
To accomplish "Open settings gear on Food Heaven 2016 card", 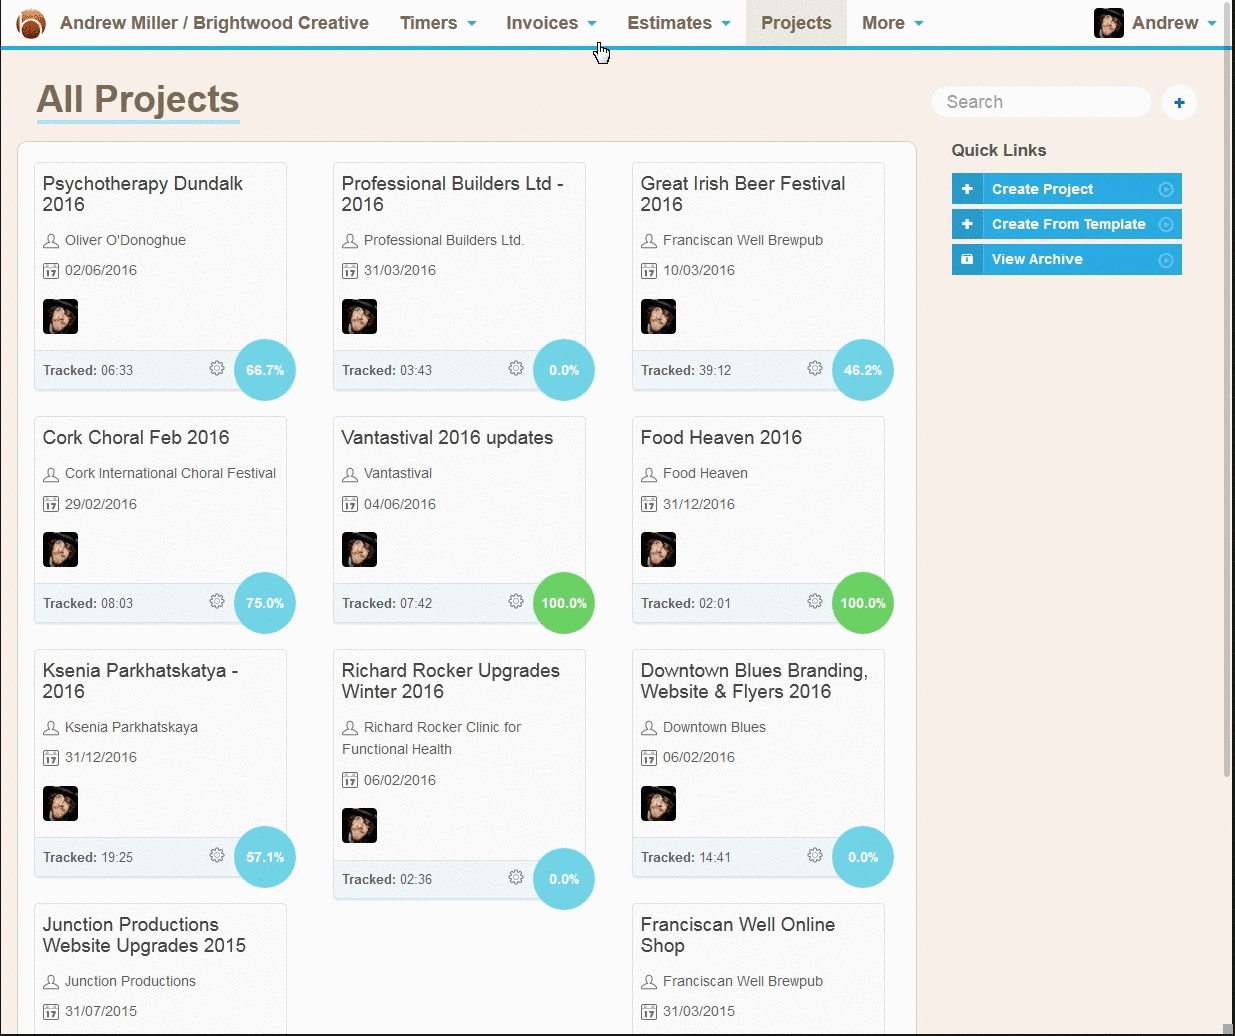I will (815, 601).
